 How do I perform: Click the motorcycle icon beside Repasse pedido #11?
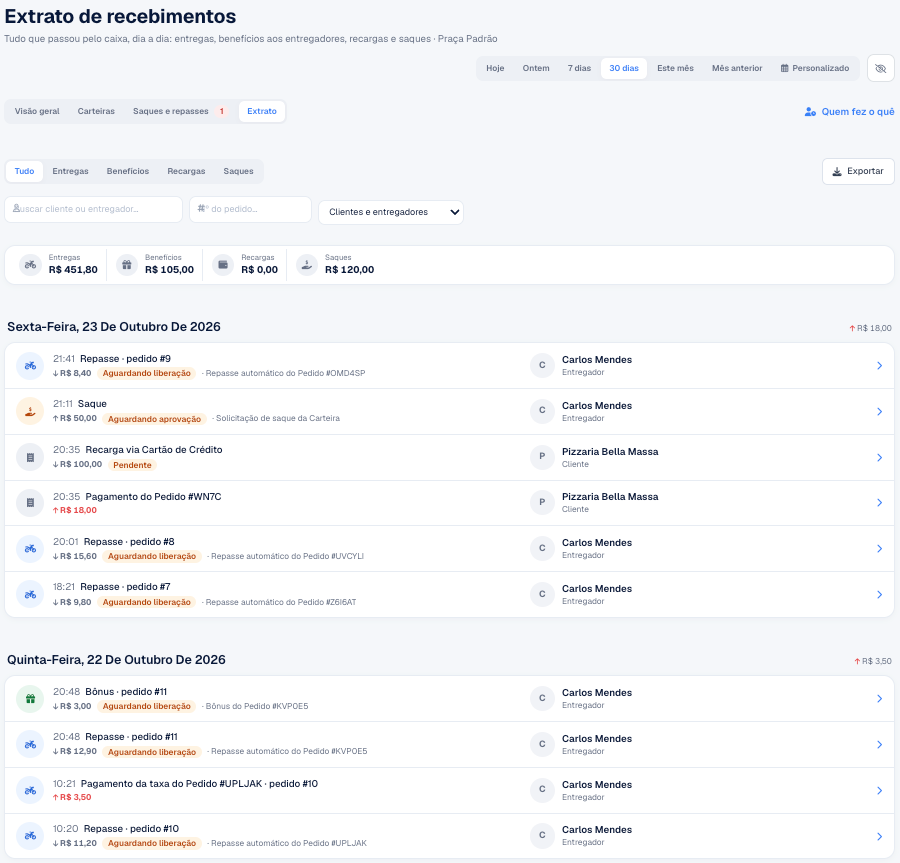click(x=30, y=744)
